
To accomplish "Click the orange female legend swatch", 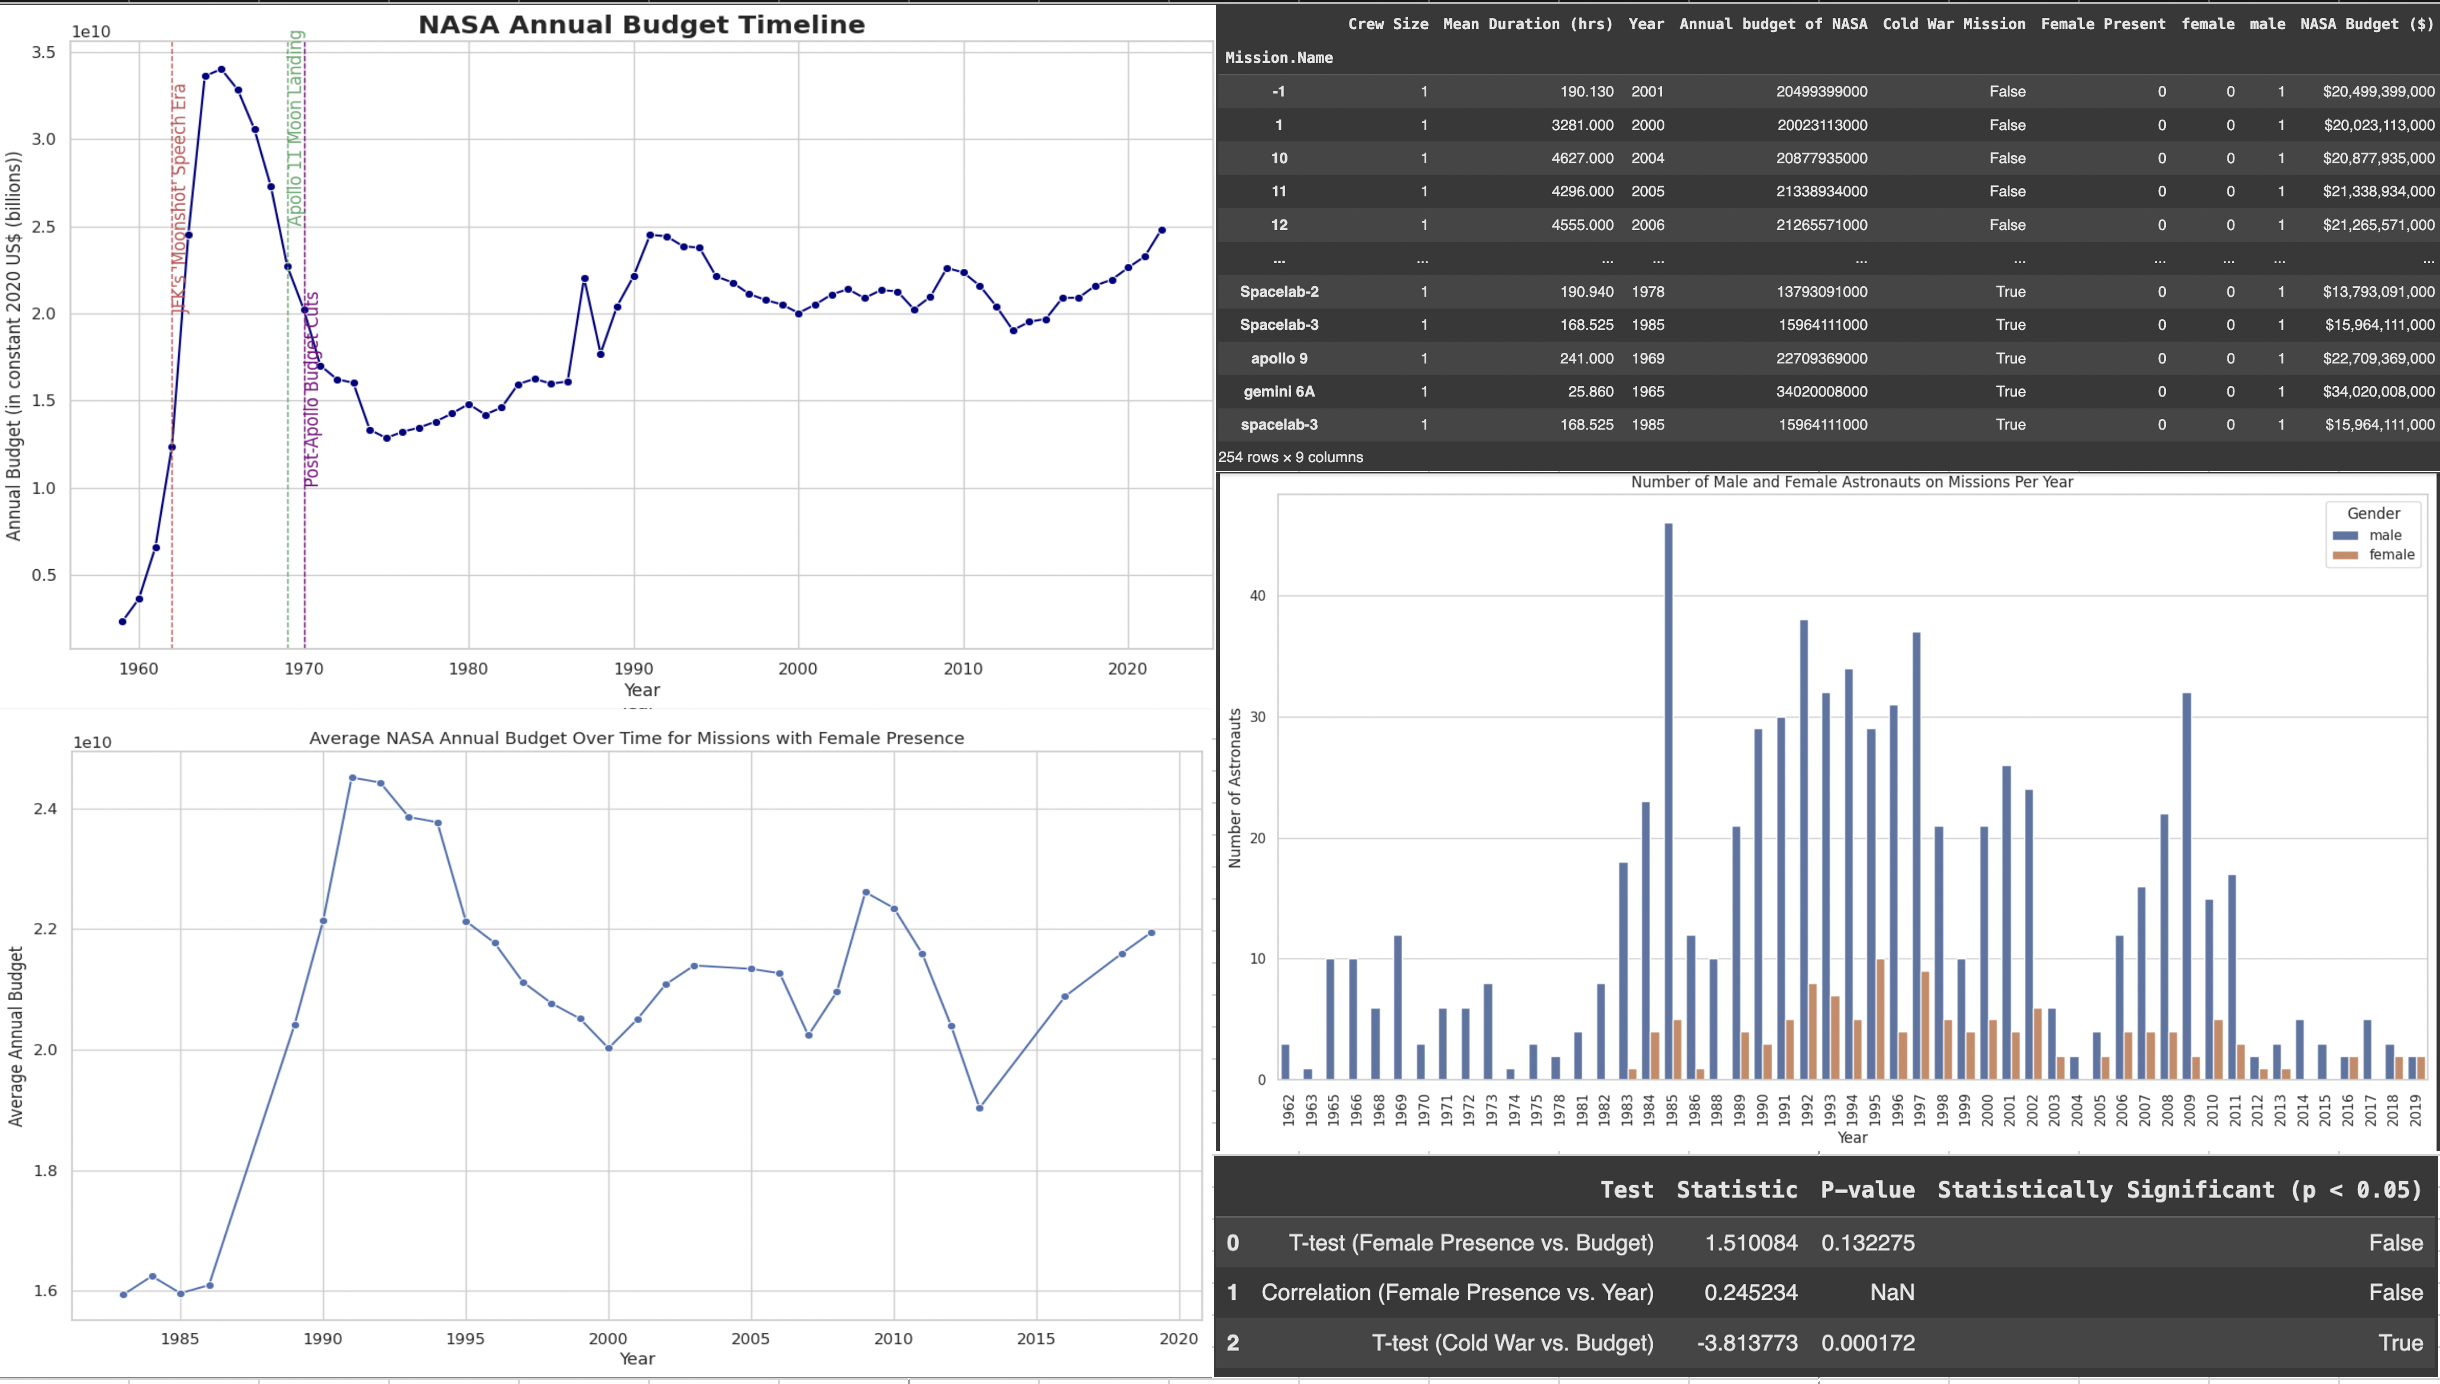I will (x=2345, y=555).
